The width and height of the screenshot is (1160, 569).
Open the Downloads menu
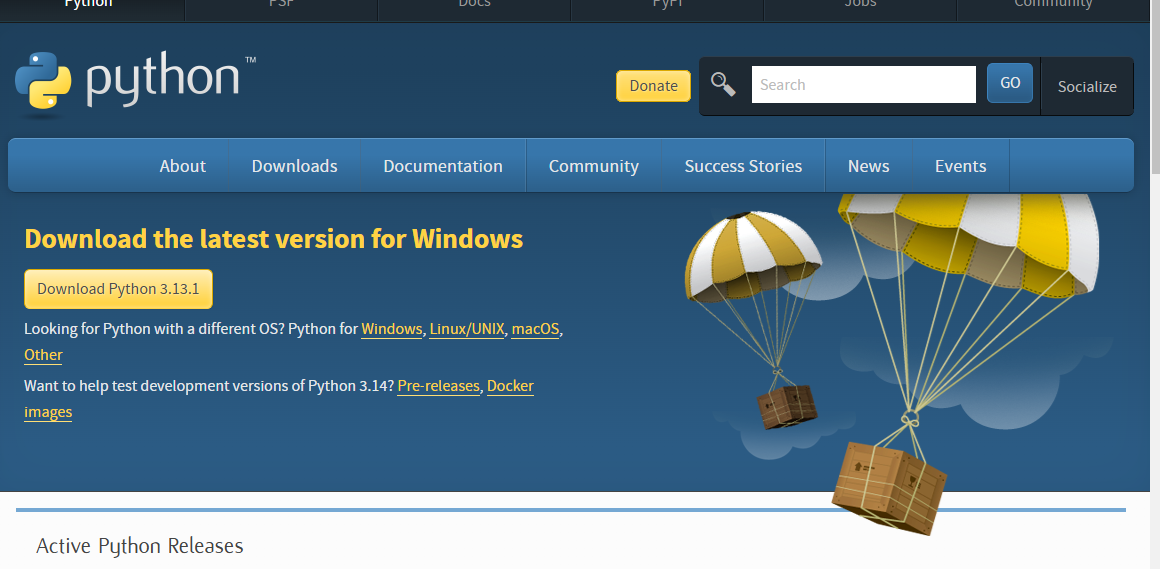coord(294,166)
